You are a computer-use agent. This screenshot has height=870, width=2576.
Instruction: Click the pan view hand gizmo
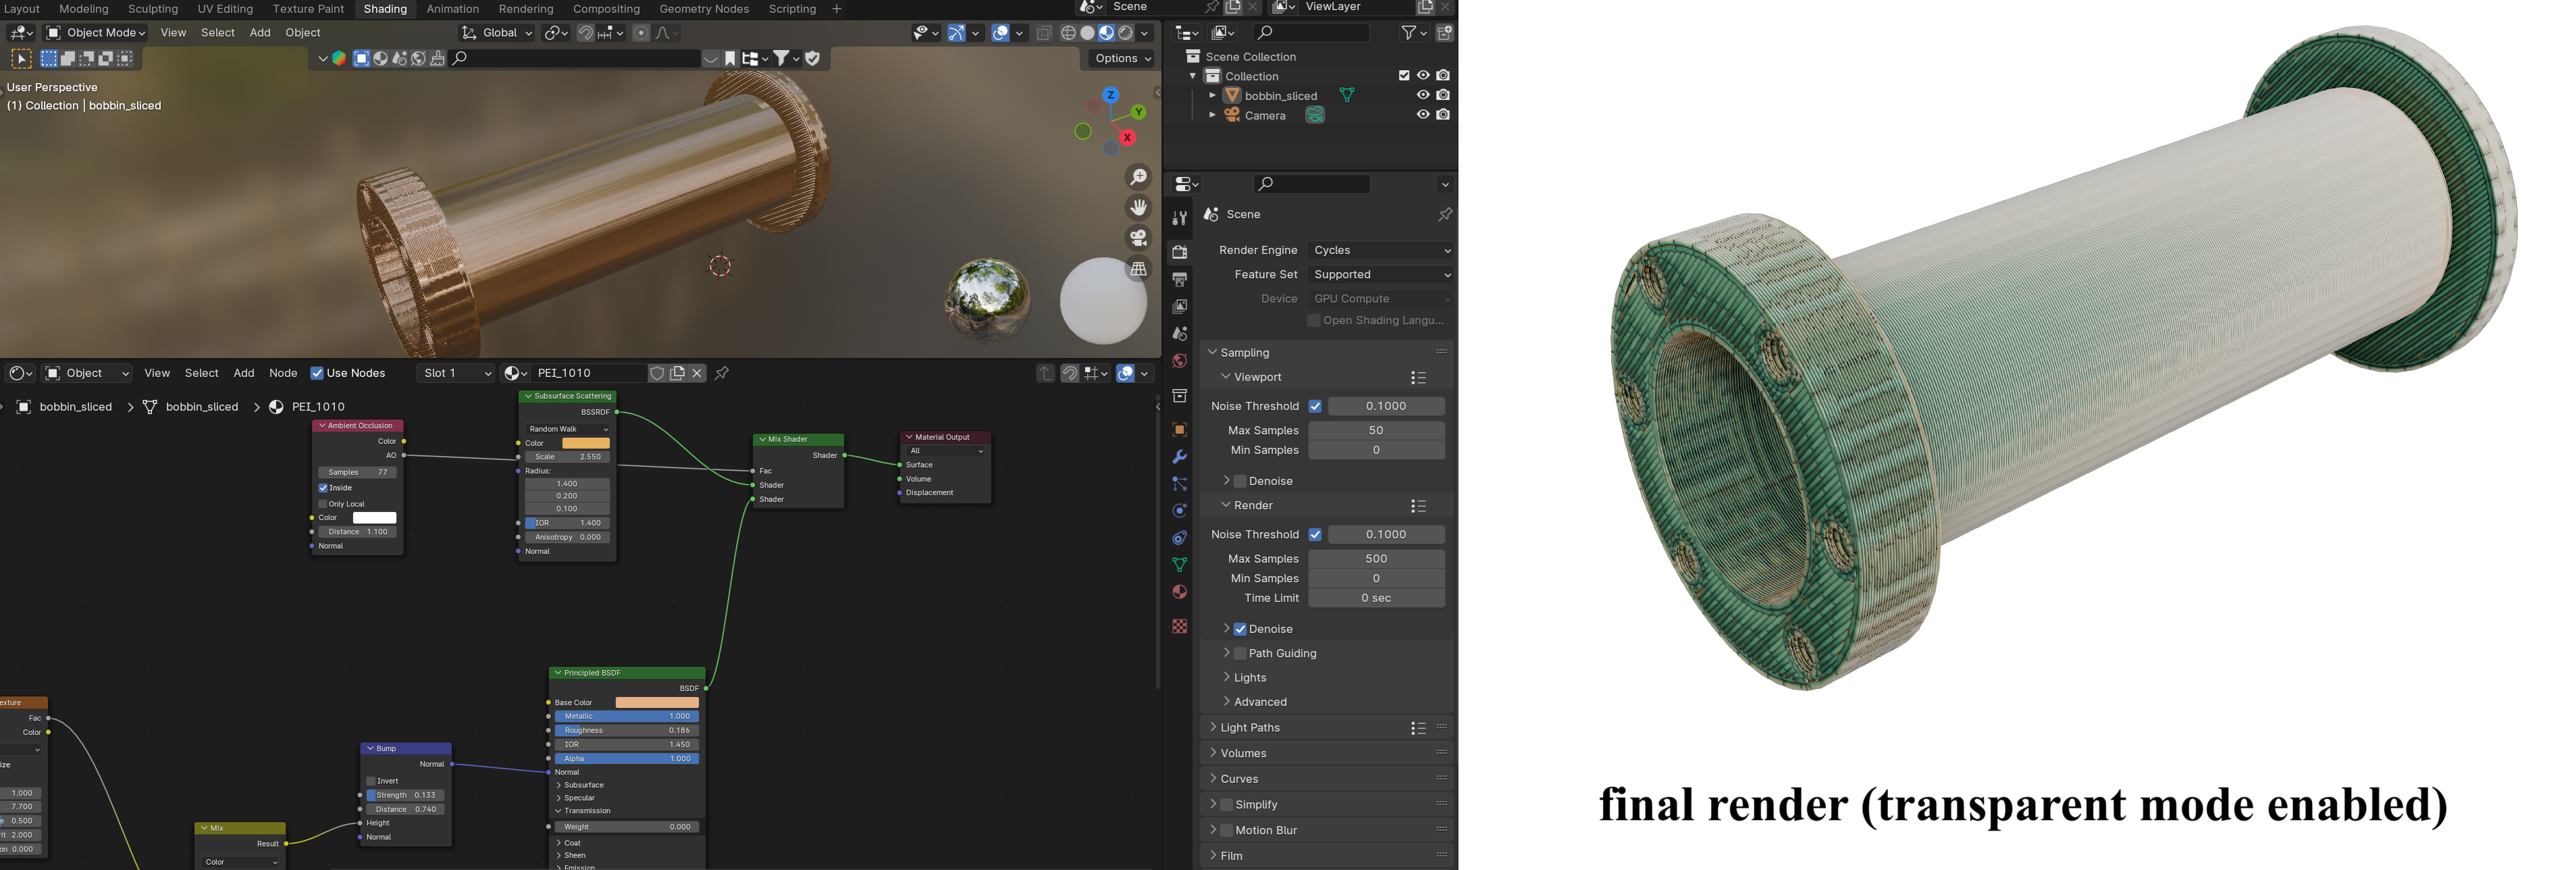click(x=1138, y=207)
